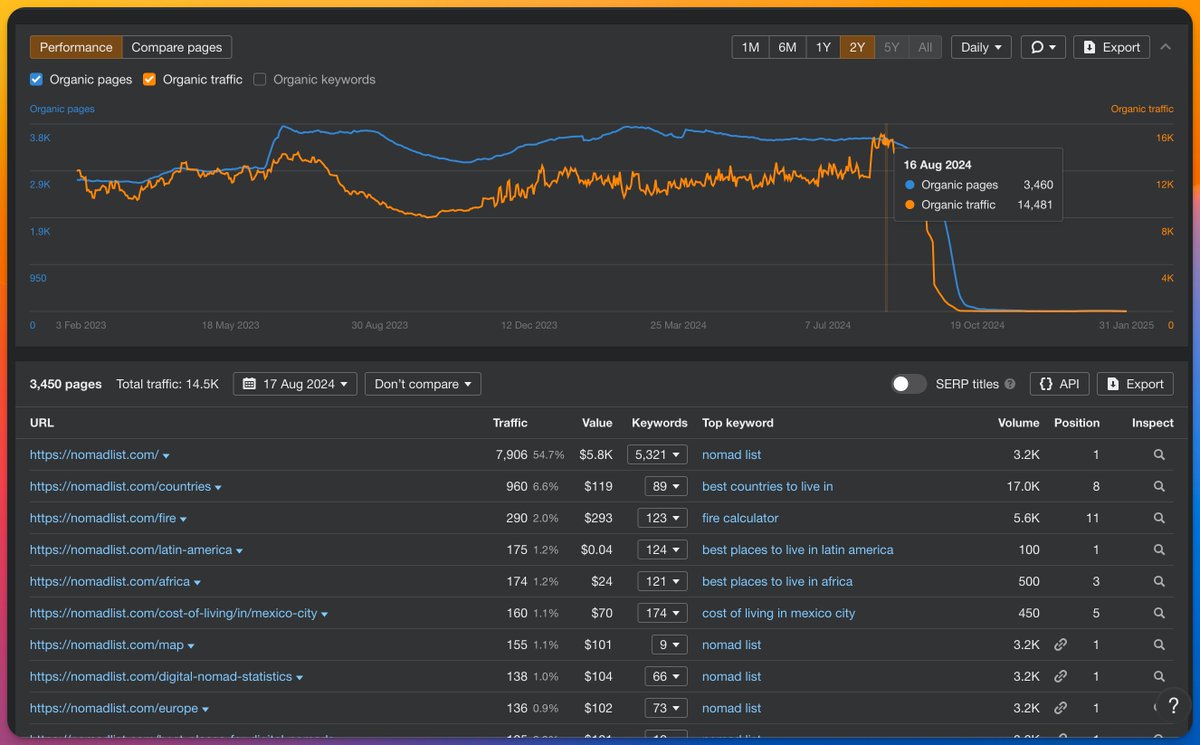Click link icon in digital-nomad-statistics row
This screenshot has height=745, width=1200.
1061,677
